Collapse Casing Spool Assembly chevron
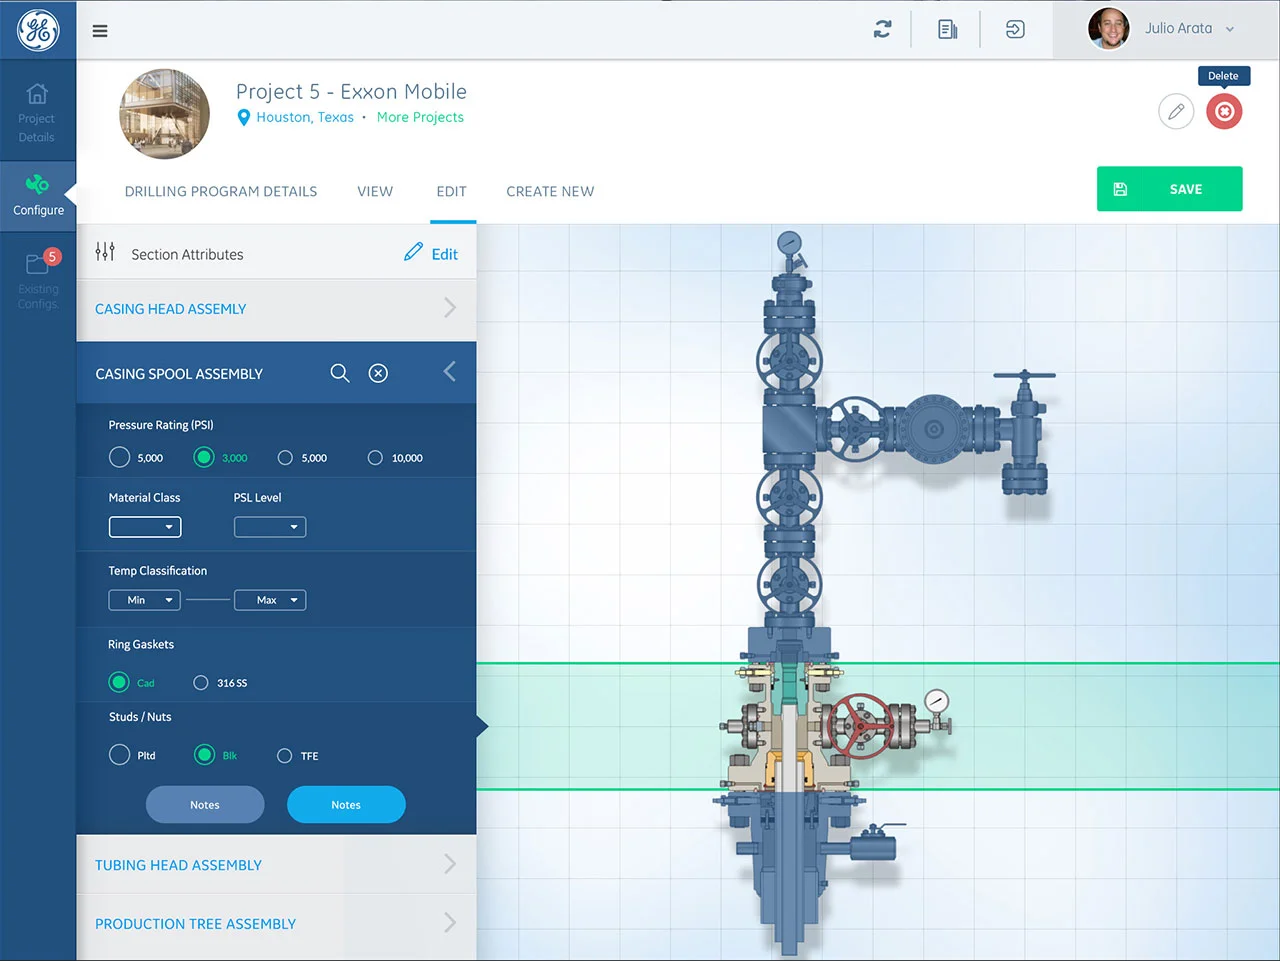This screenshot has width=1280, height=961. (449, 372)
